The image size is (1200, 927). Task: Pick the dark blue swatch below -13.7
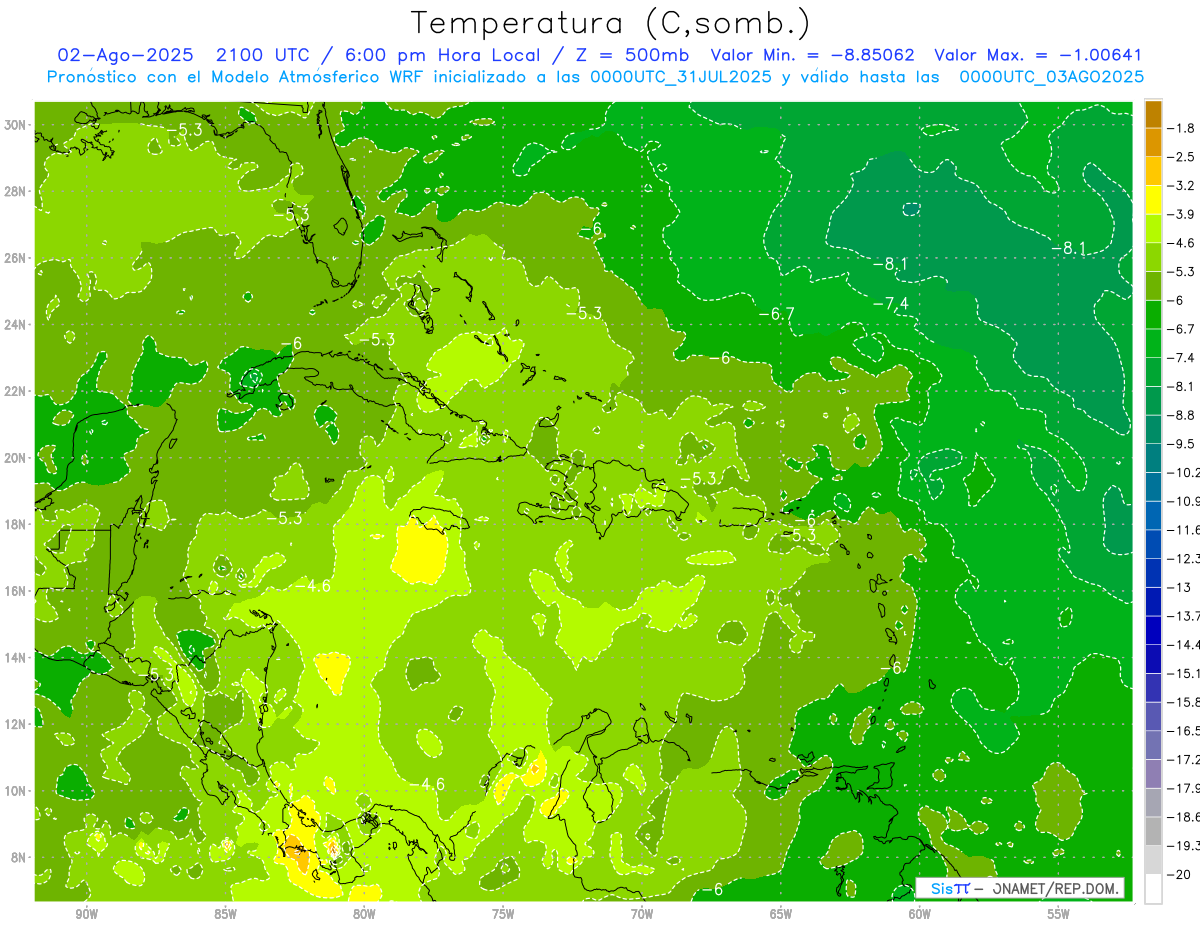(x=1153, y=630)
